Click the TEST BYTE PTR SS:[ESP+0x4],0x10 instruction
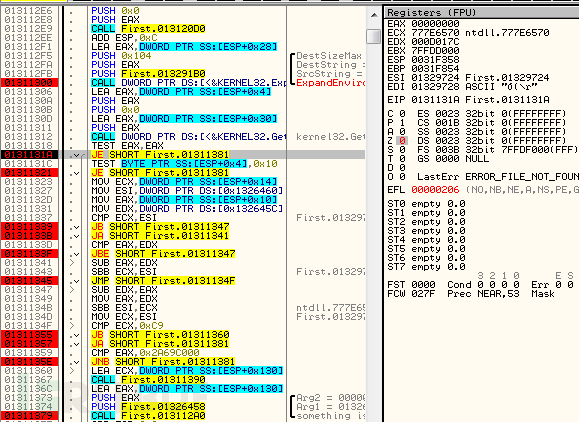Screen dimensions: 579x422 184,164
